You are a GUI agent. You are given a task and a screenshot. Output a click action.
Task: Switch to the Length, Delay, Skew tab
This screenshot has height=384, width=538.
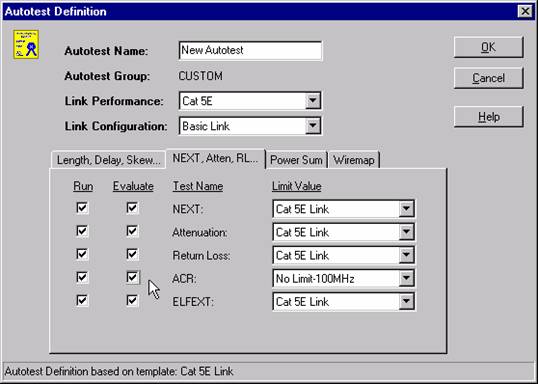[x=108, y=160]
